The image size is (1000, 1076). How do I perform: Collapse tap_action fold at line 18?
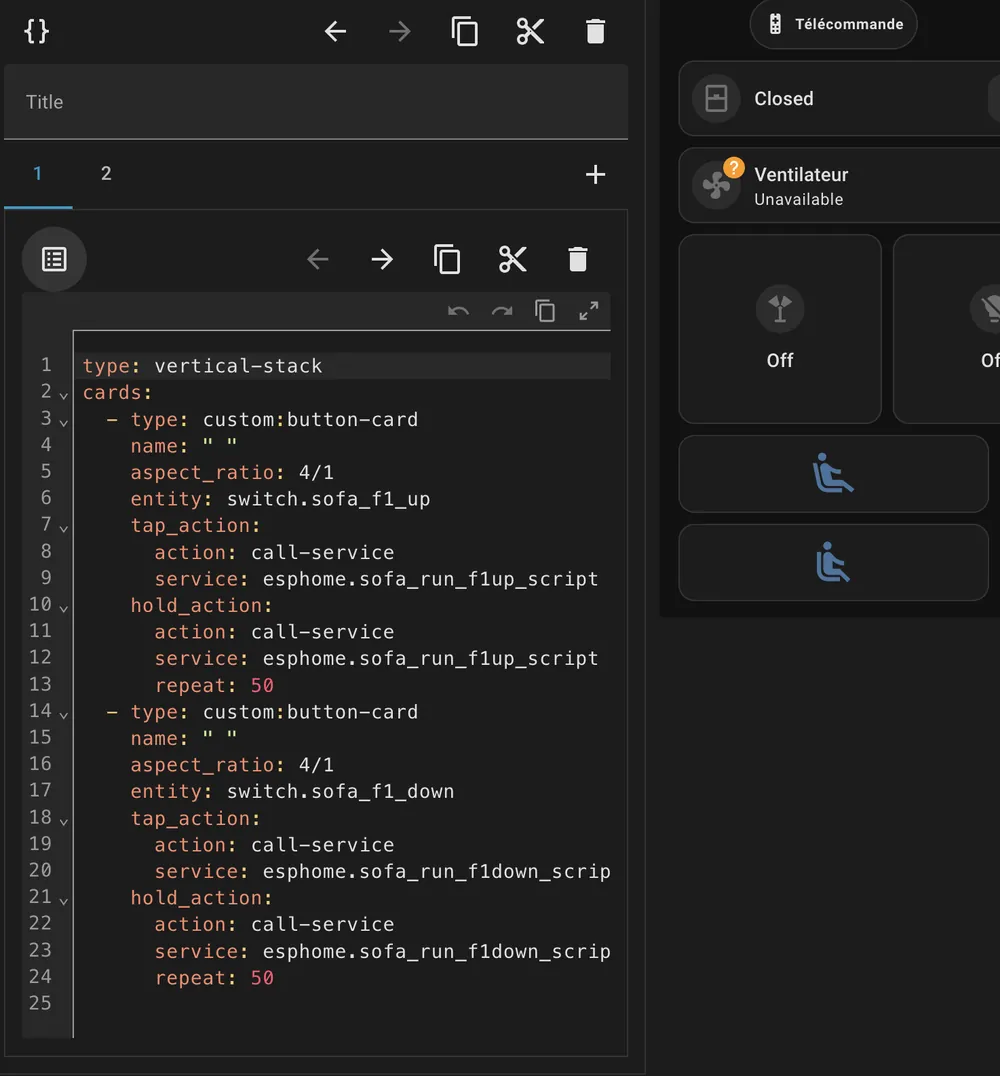pyautogui.click(x=63, y=821)
